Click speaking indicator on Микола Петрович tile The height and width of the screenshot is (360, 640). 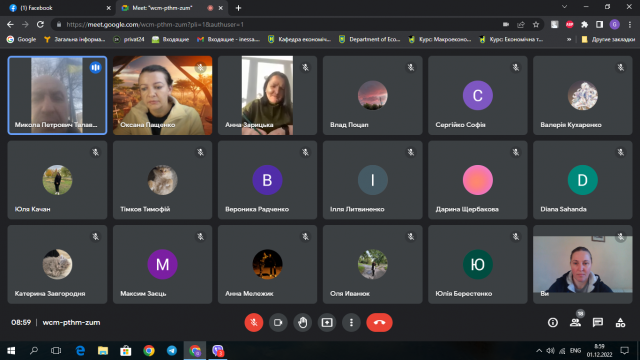(96, 68)
